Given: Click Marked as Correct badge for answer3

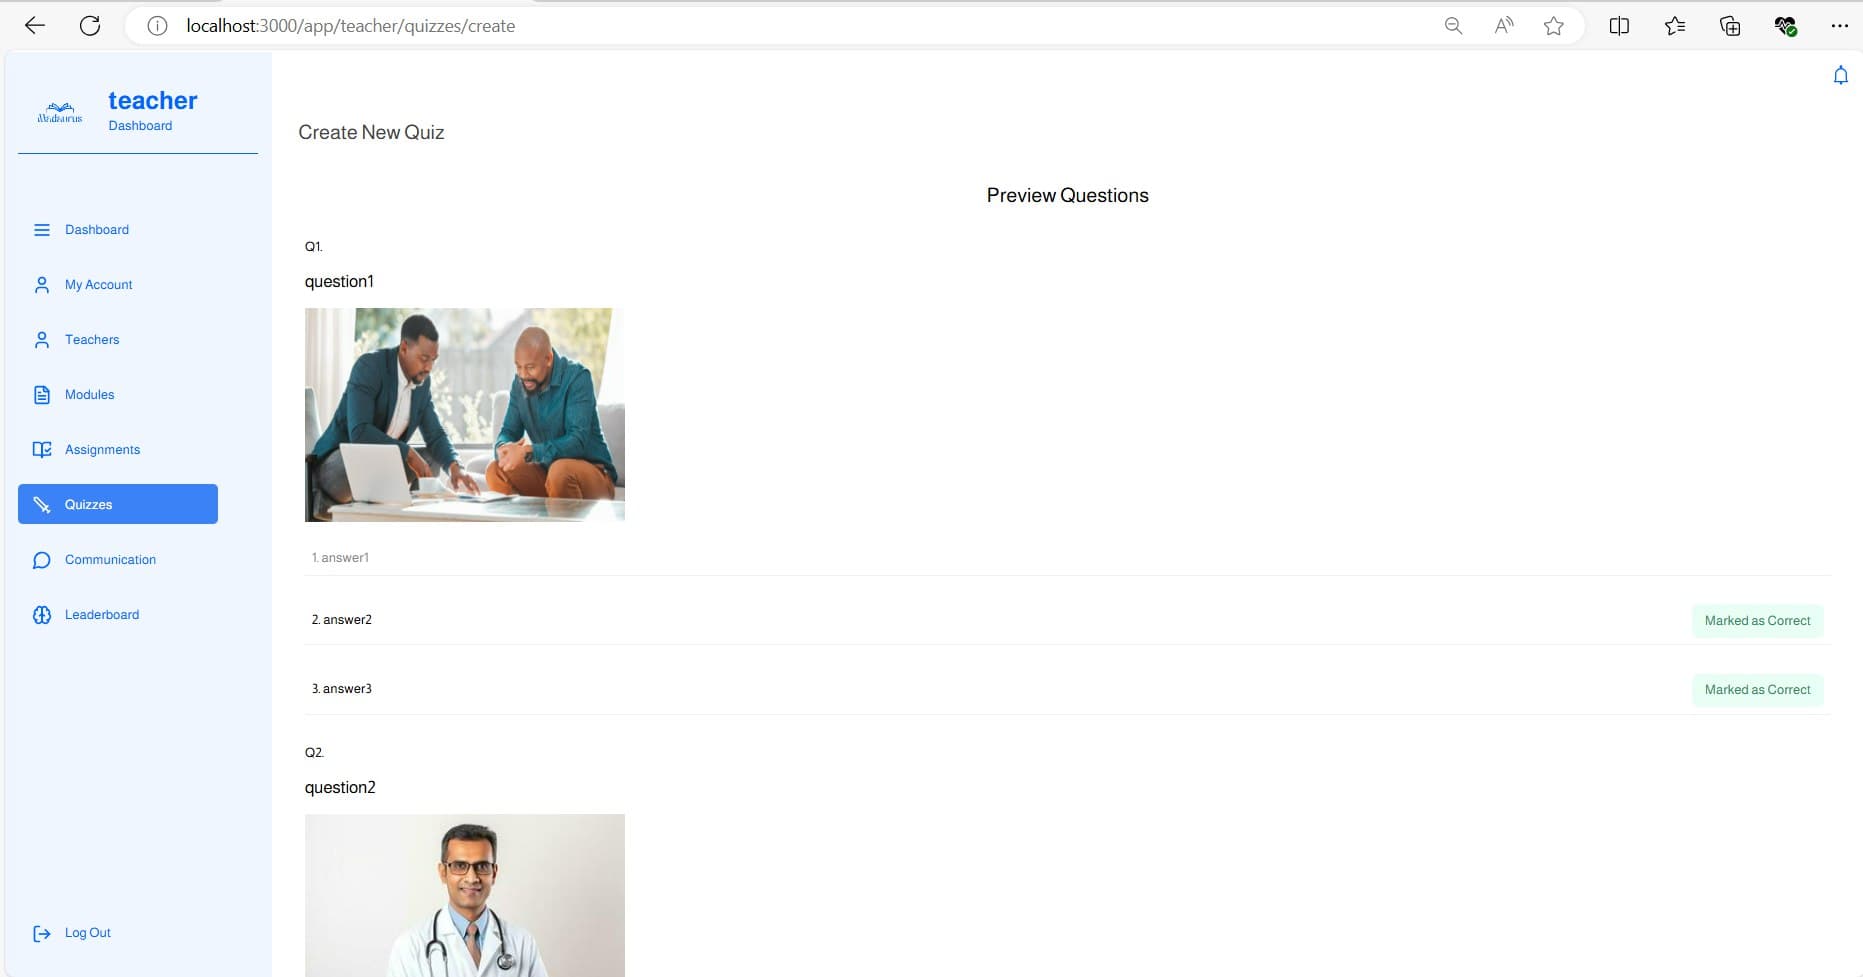Looking at the screenshot, I should coord(1757,690).
